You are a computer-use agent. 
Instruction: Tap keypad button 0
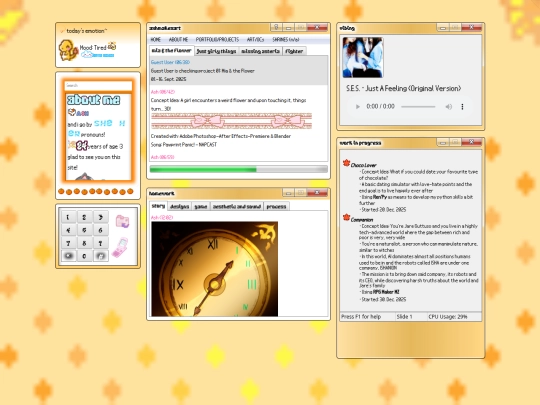(x=84, y=256)
